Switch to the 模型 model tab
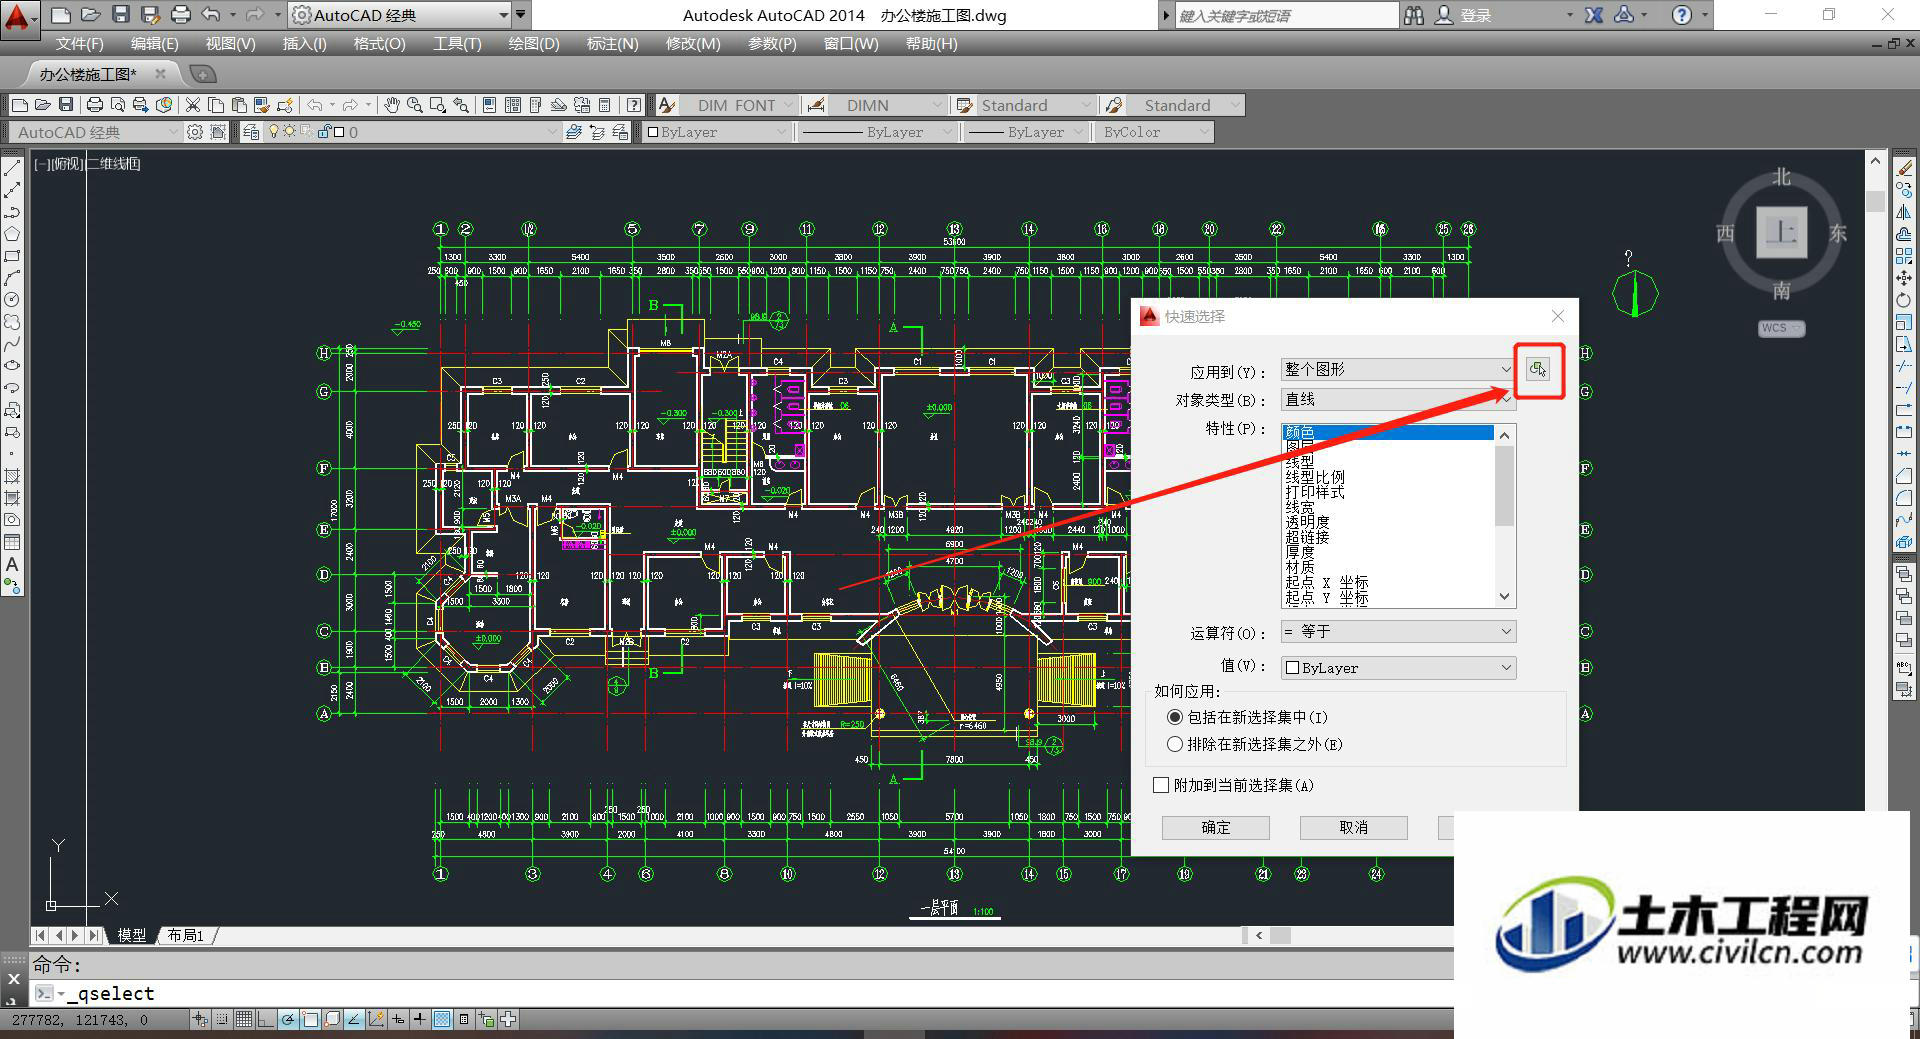Viewport: 1920px width, 1039px height. coord(132,935)
